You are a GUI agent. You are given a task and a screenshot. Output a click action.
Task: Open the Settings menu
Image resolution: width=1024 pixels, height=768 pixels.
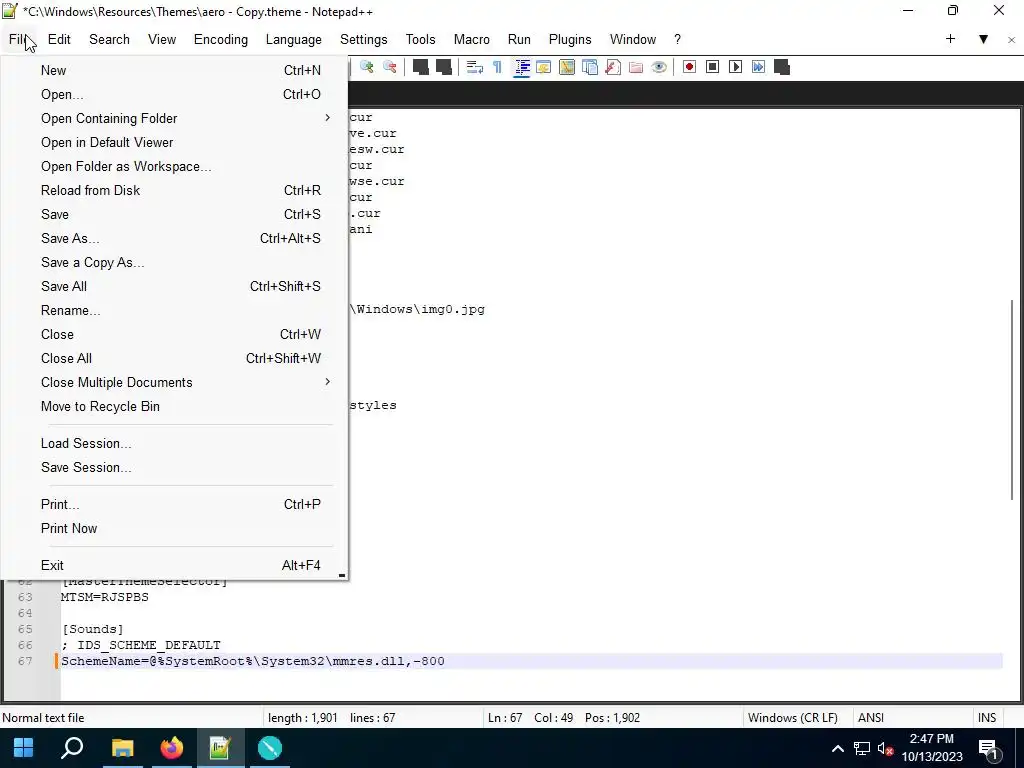[364, 39]
